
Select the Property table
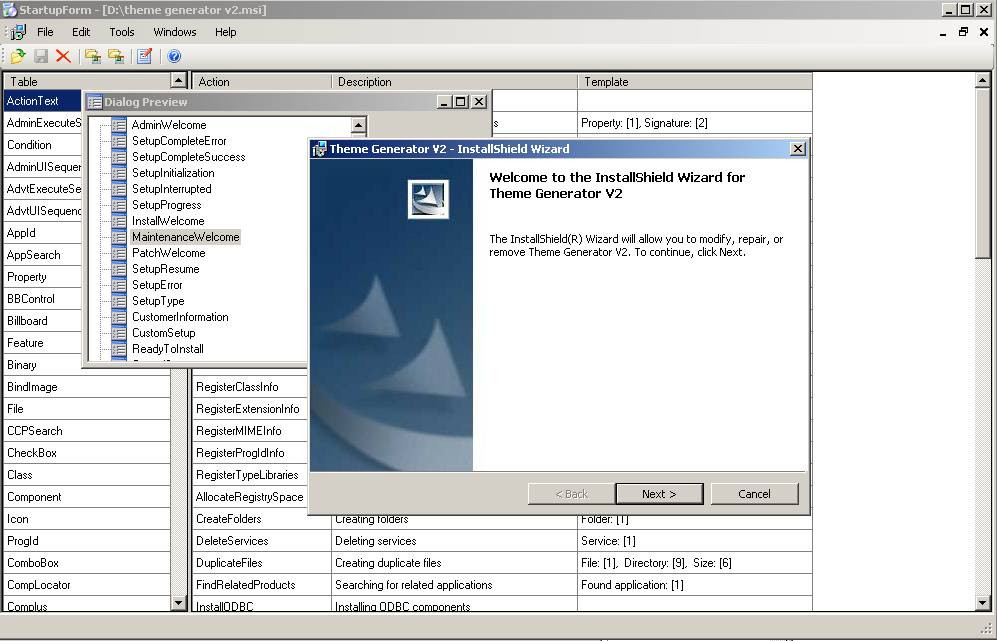pyautogui.click(x=43, y=277)
